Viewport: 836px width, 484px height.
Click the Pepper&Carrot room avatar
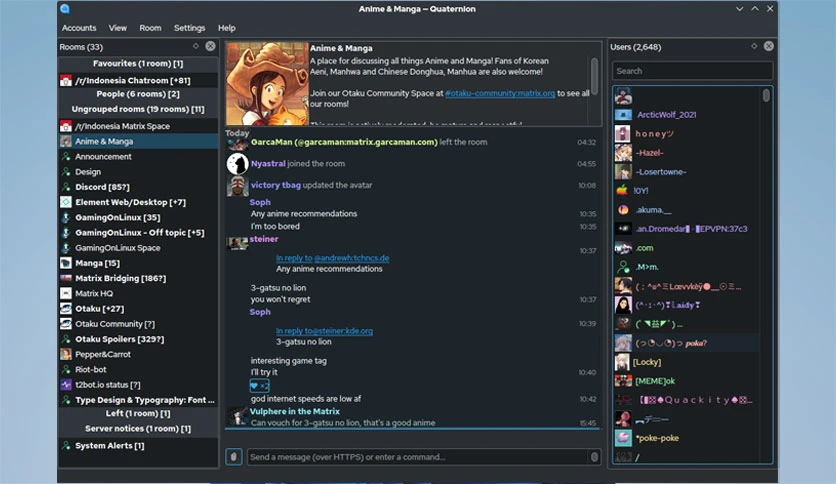[66, 354]
